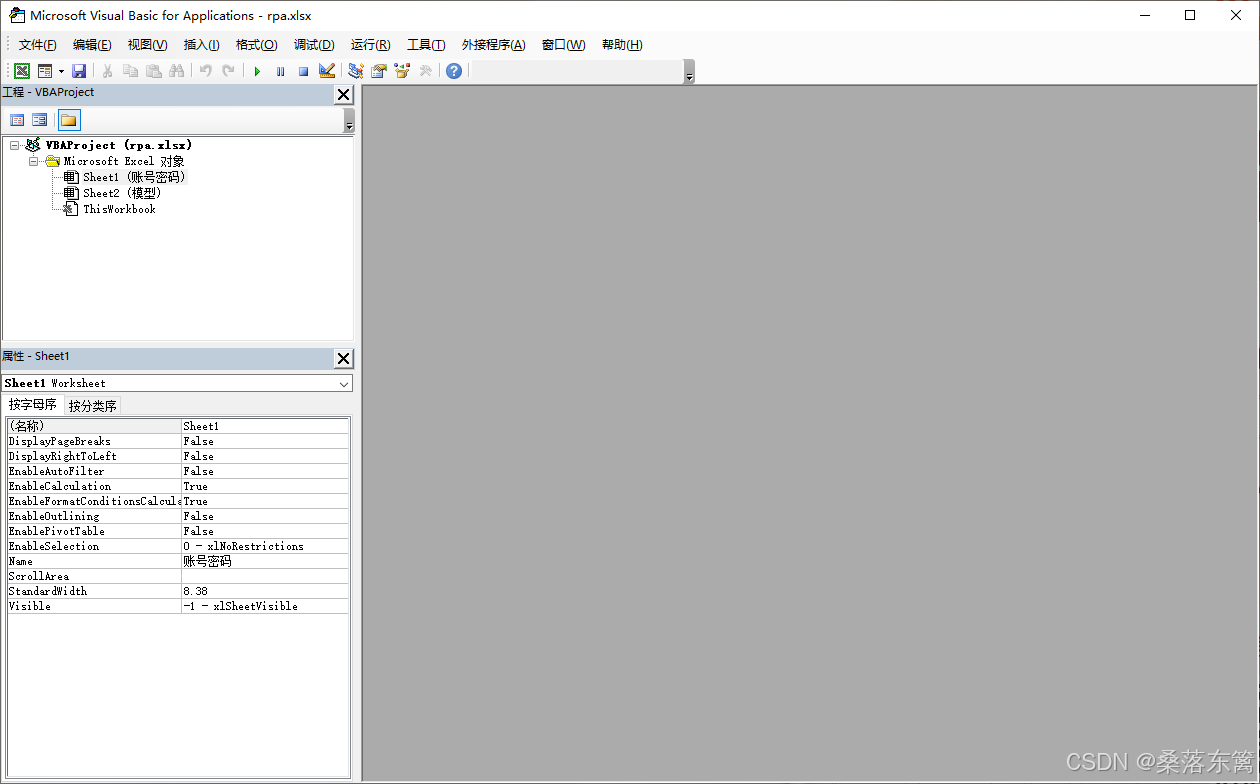Click Visible value xlSheetVisible
Image resolution: width=1260 pixels, height=784 pixels.
coord(265,606)
